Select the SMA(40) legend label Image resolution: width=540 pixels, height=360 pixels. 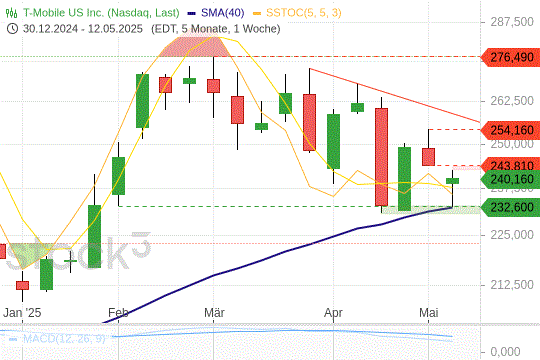point(223,13)
